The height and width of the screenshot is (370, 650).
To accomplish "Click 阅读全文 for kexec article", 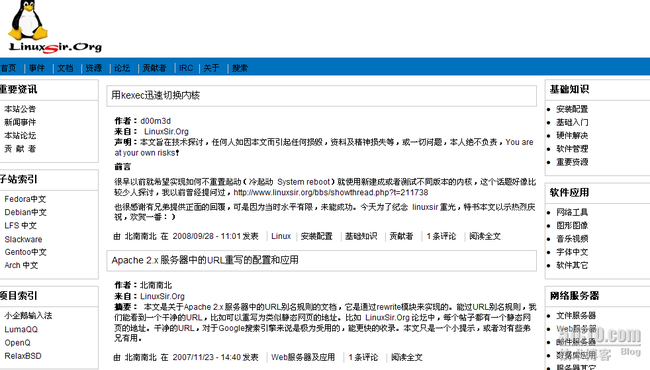I will (485, 236).
